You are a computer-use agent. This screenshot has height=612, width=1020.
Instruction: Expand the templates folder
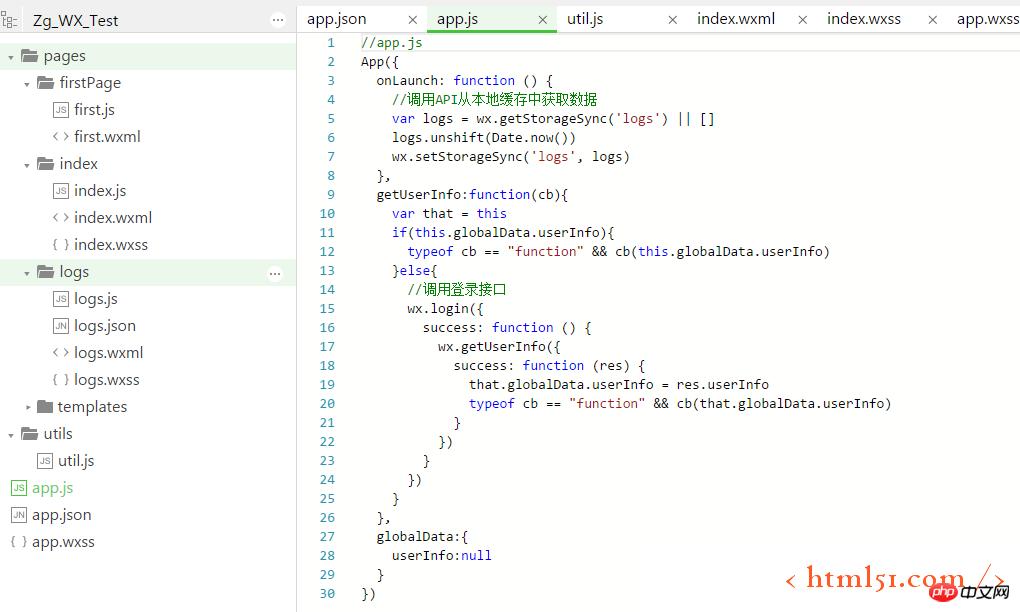click(28, 407)
